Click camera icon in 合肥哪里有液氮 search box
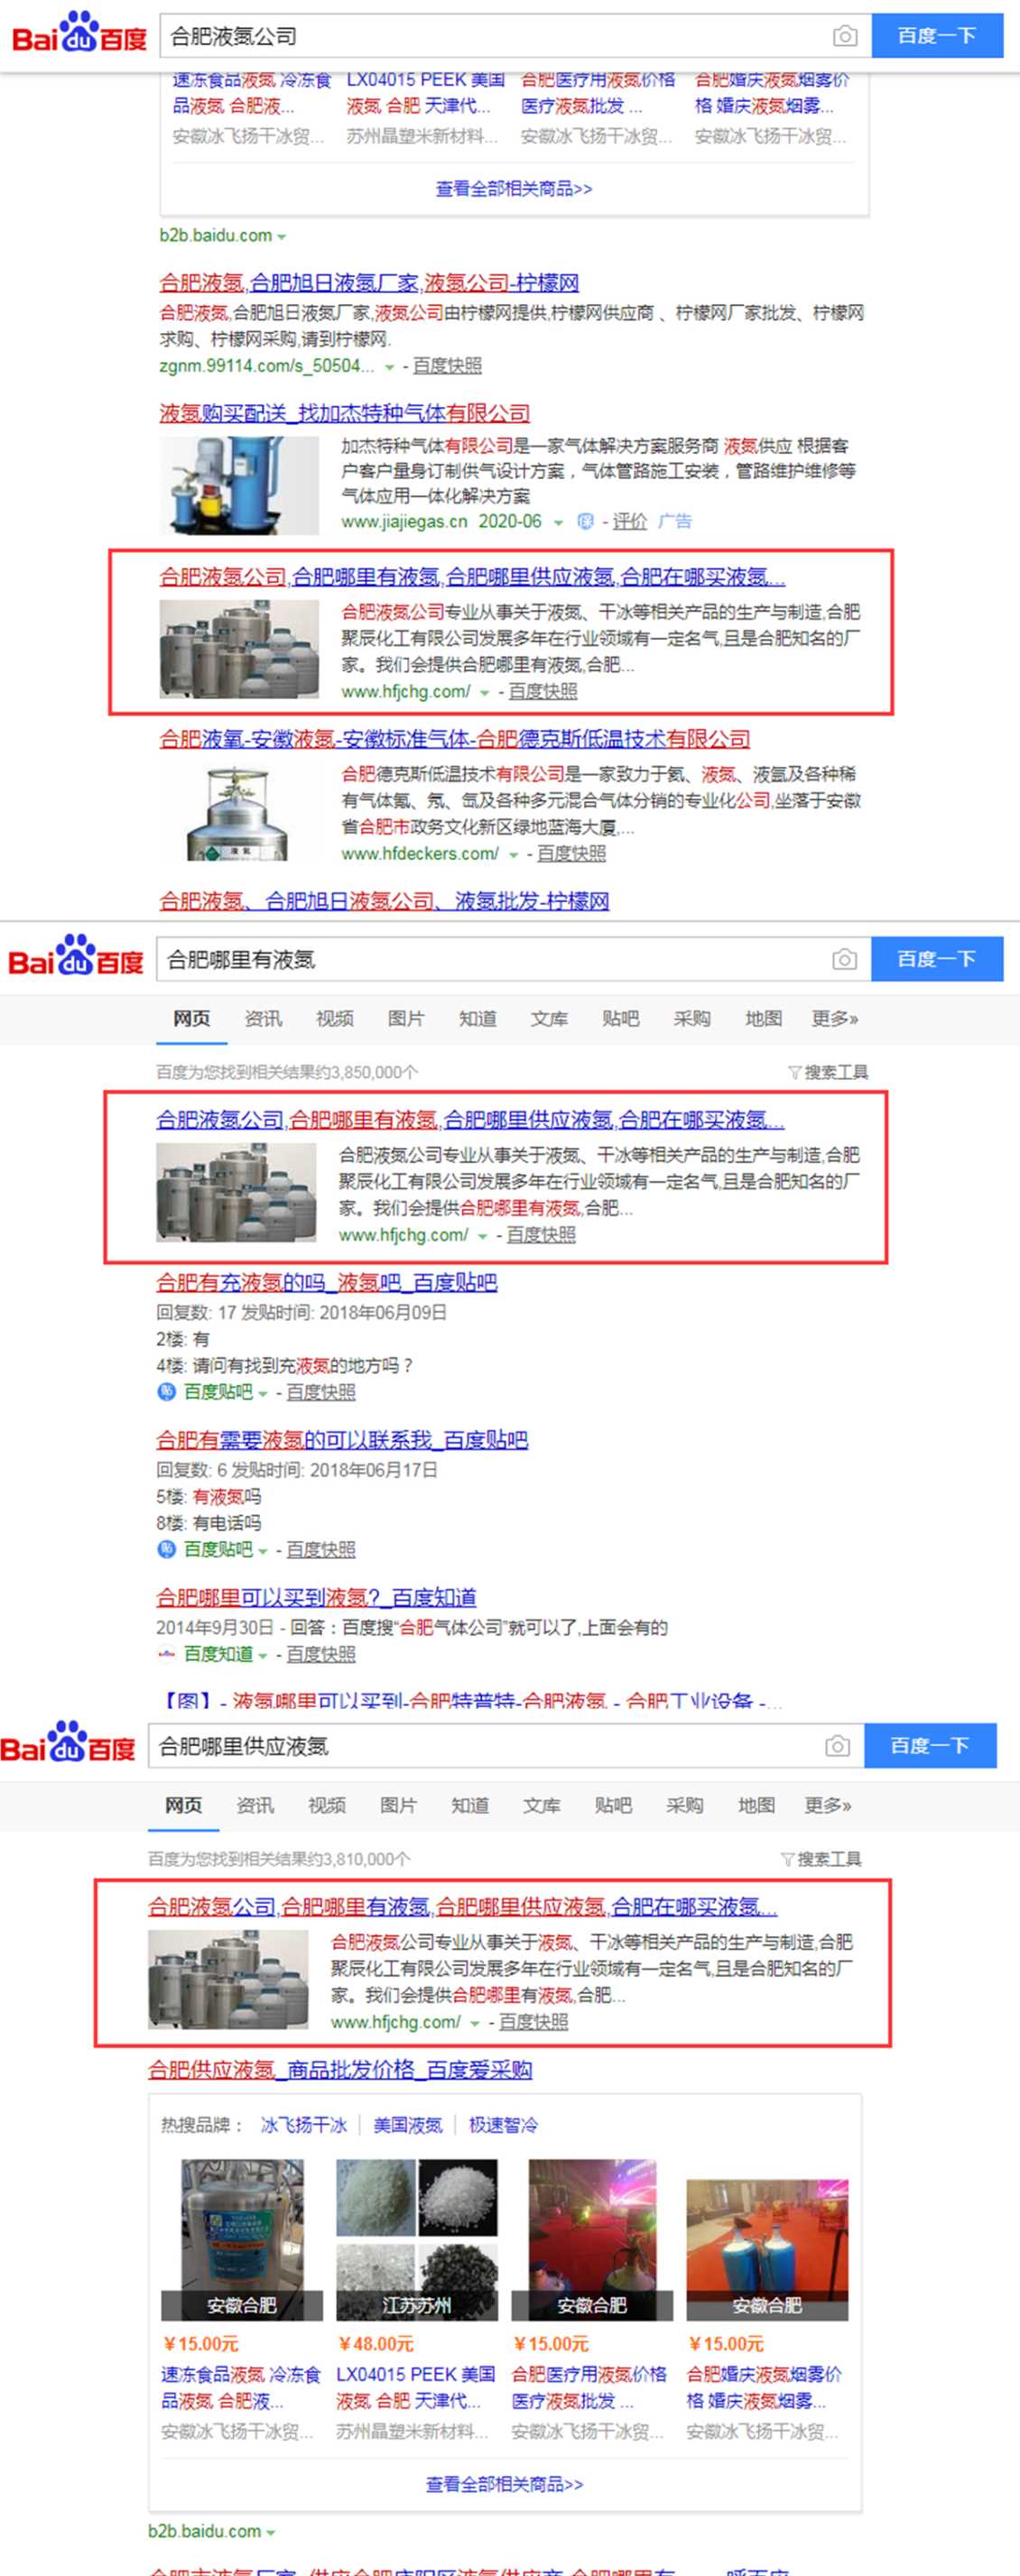Screen dimensions: 1020x2576 (844, 959)
